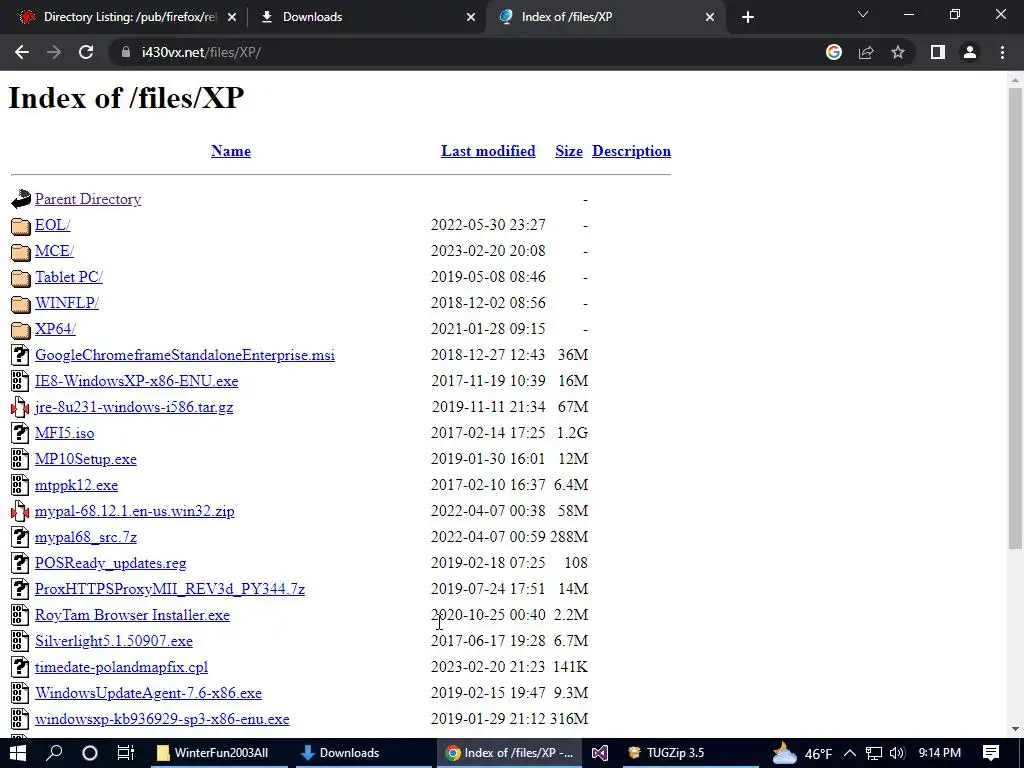Image resolution: width=1024 pixels, height=768 pixels.
Task: Open the tab search dropdown arrow
Action: 863,14
